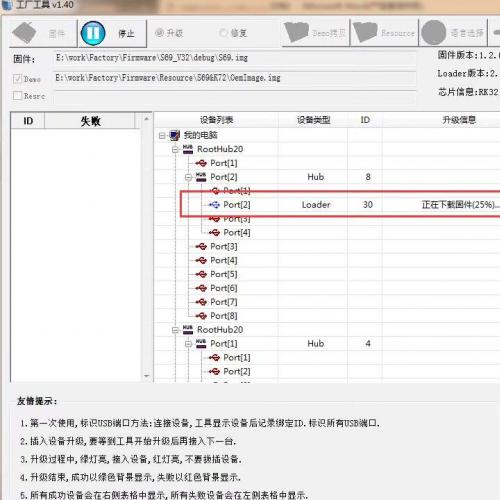Image resolution: width=500 pixels, height=500 pixels.
Task: Collapse the 我的电脑 tree node
Action: pyautogui.click(x=162, y=135)
